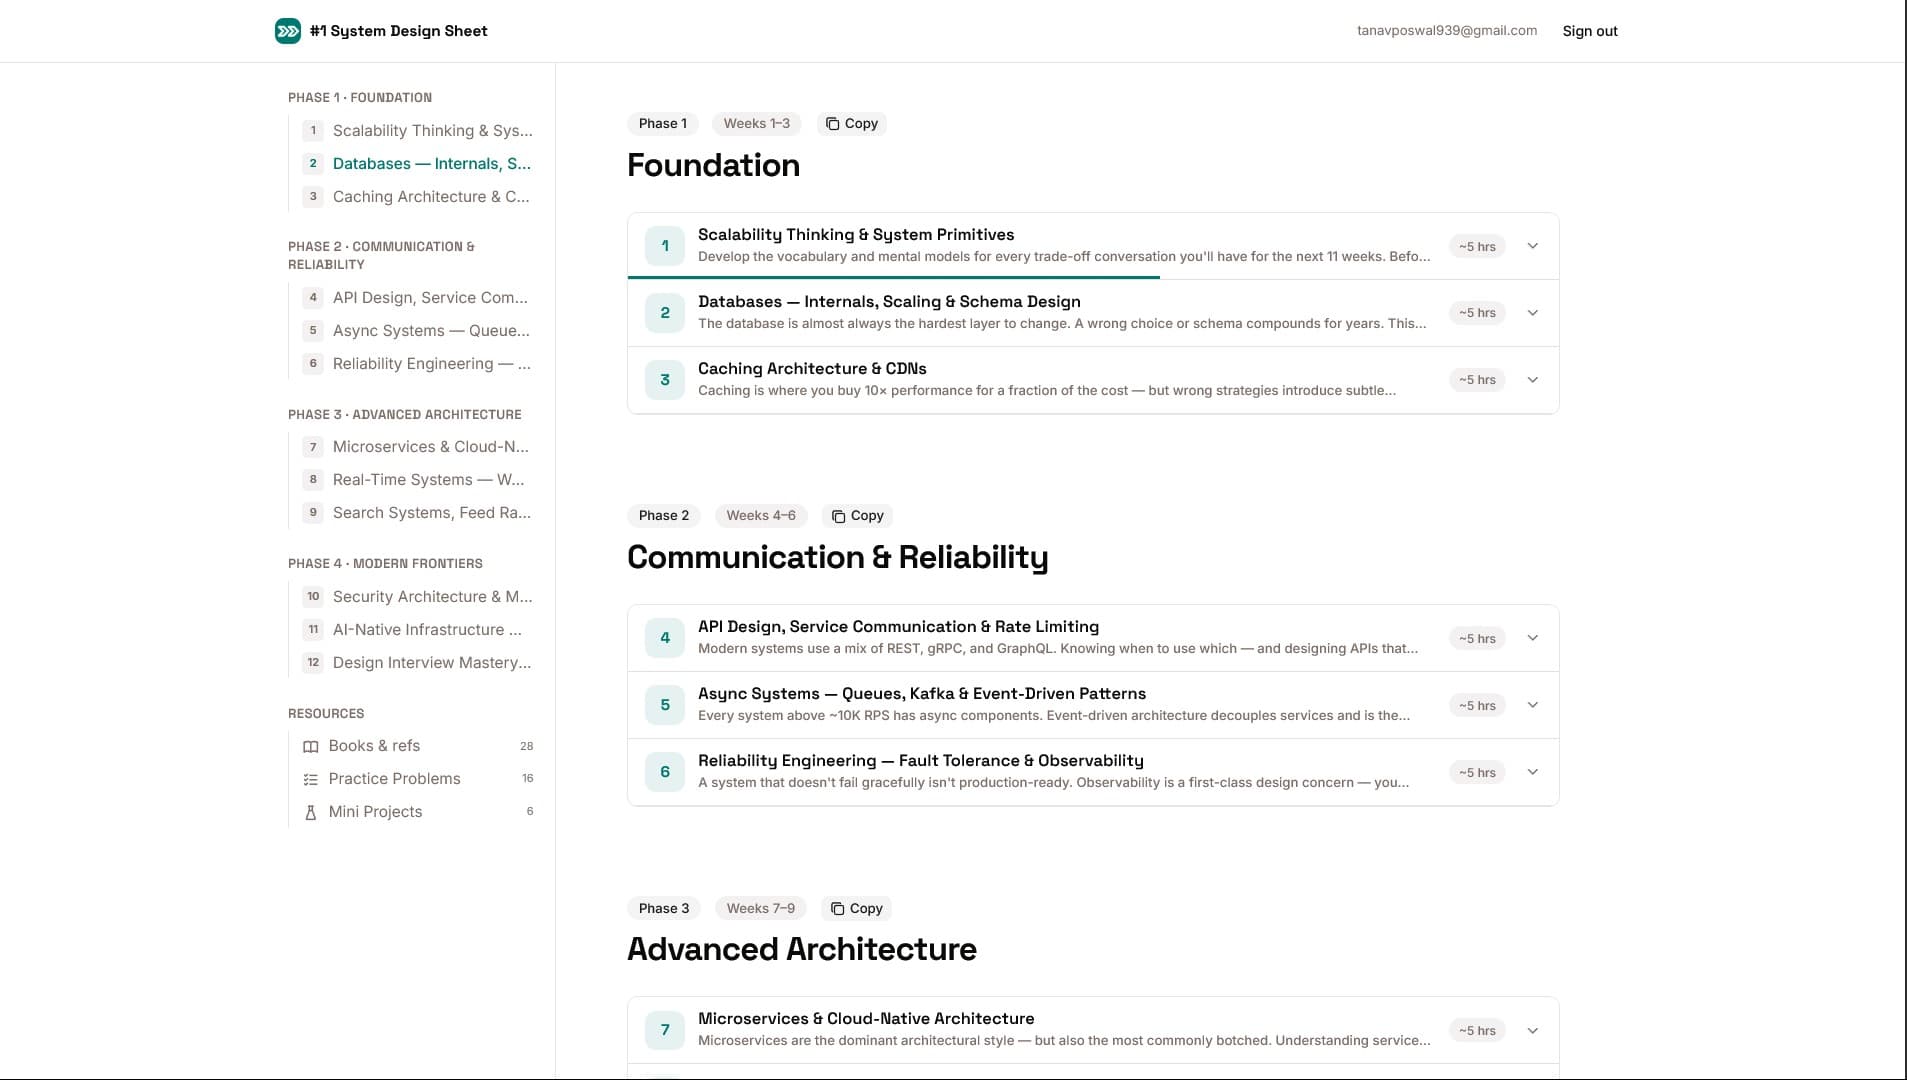Open the Practice Problems resources
The height and width of the screenshot is (1080, 1907).
(x=418, y=779)
